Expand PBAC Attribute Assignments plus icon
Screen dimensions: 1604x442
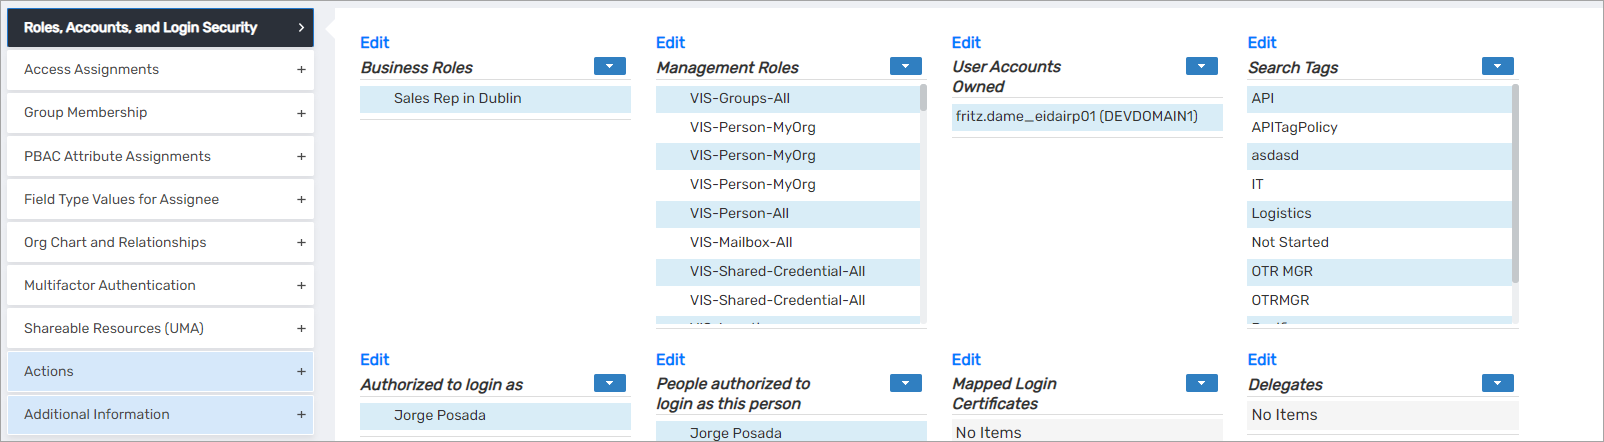[x=301, y=157]
